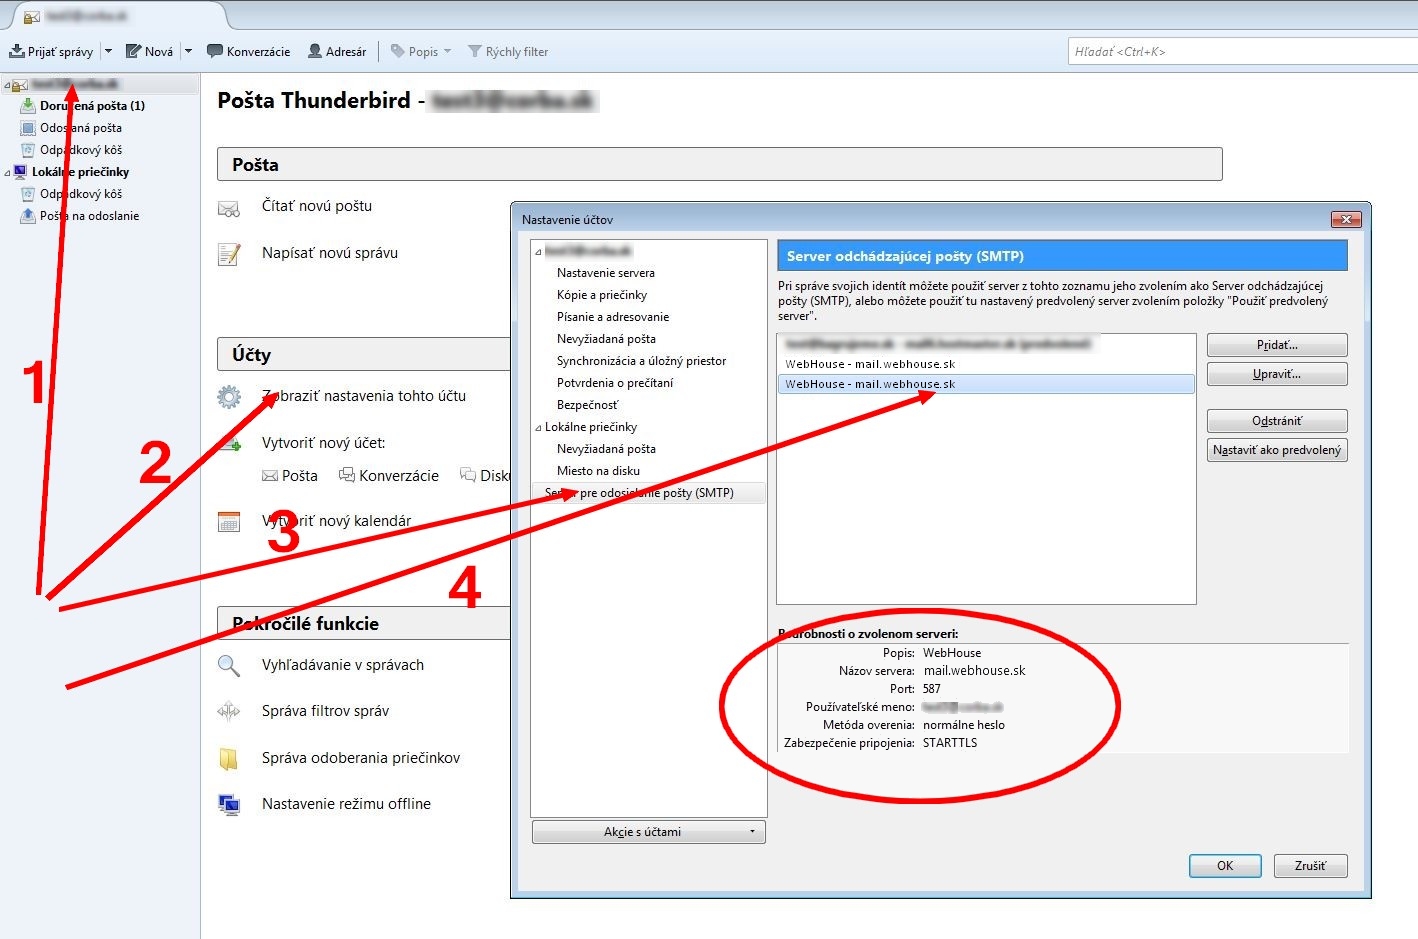Focus the Hľadať search field

click(x=1242, y=51)
